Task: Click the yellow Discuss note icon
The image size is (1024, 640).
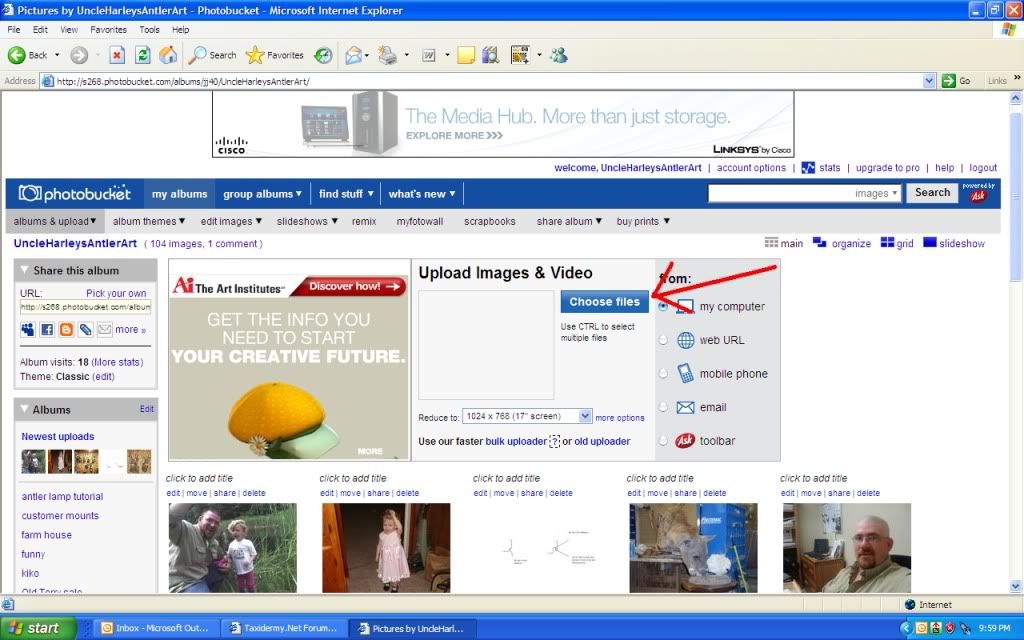Action: click(x=466, y=56)
